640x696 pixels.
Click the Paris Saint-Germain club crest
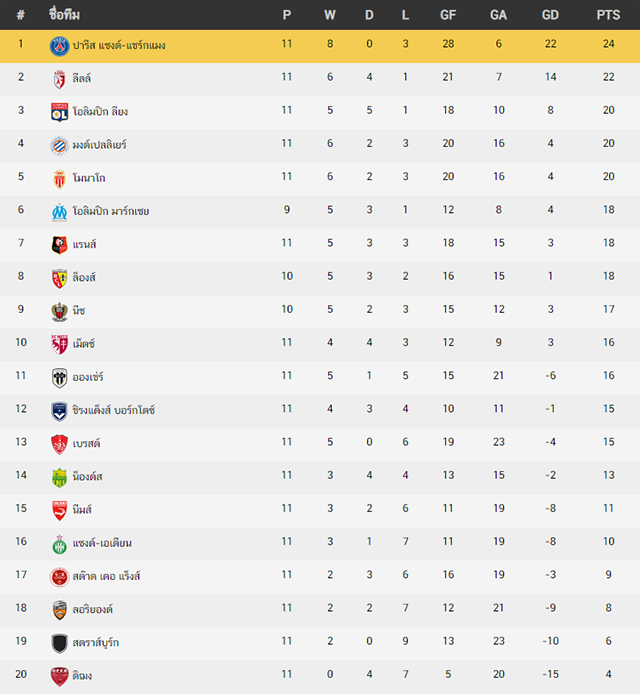click(x=59, y=46)
